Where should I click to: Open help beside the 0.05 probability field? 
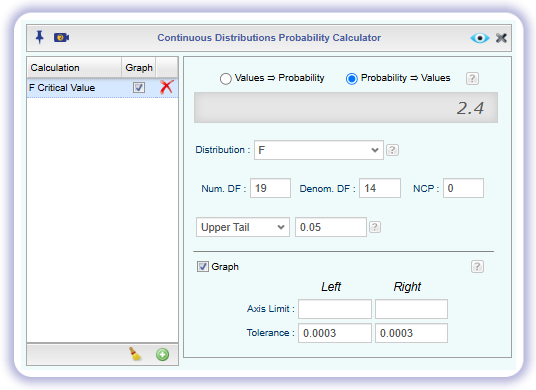coord(375,227)
